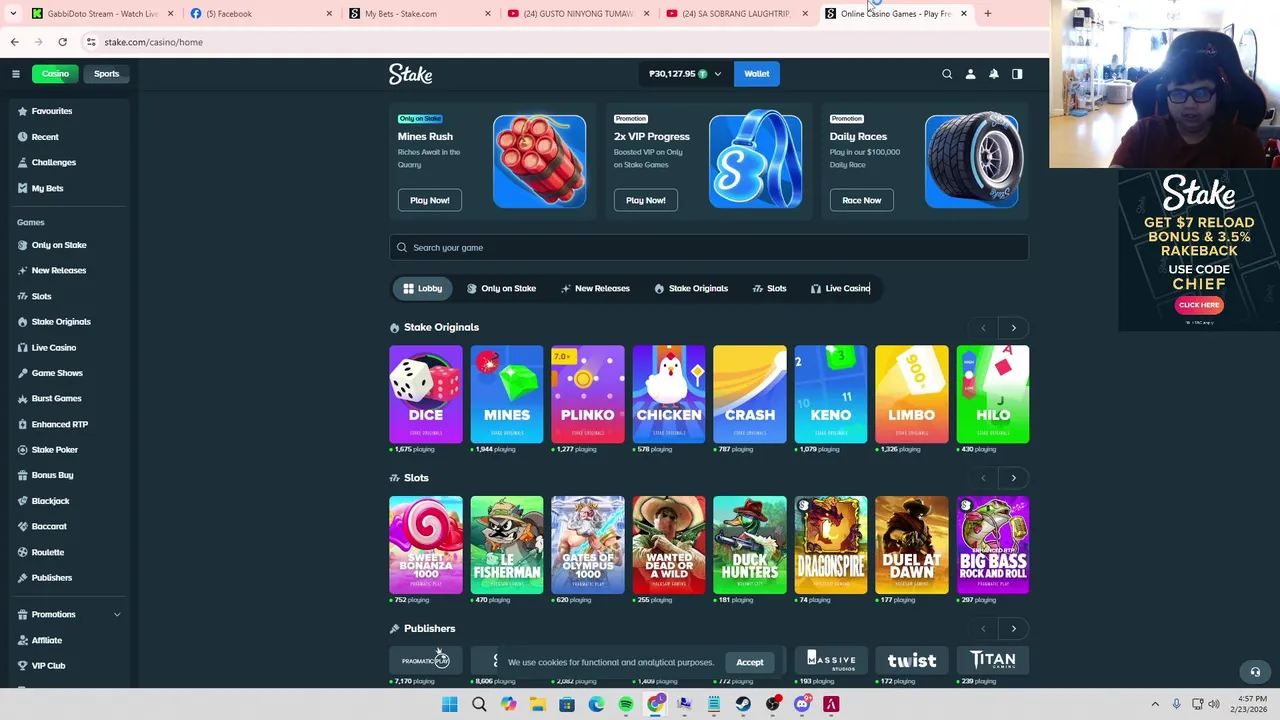This screenshot has height=720, width=1280.
Task: Open the Sweet Bonanza 1000 slot
Action: (x=426, y=545)
